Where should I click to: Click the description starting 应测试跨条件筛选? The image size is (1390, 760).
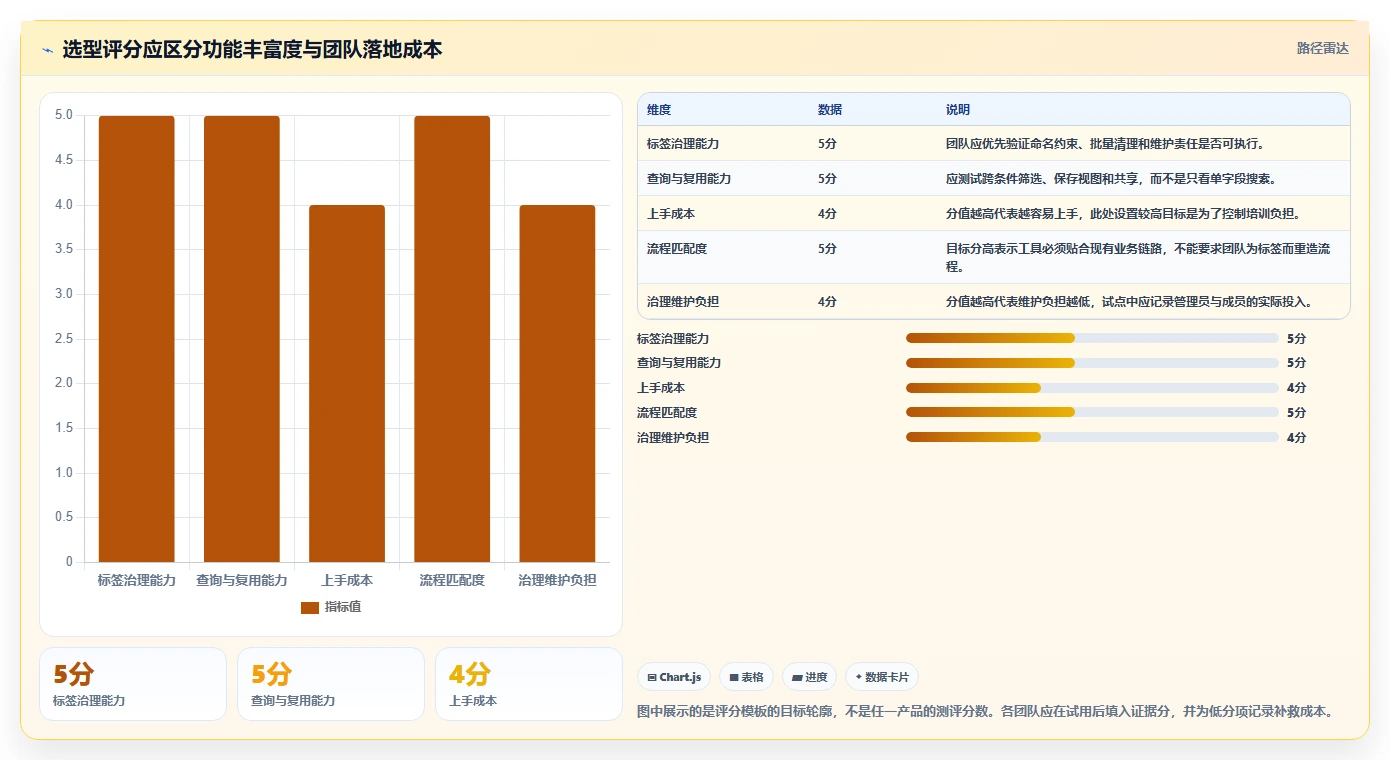coord(1111,178)
